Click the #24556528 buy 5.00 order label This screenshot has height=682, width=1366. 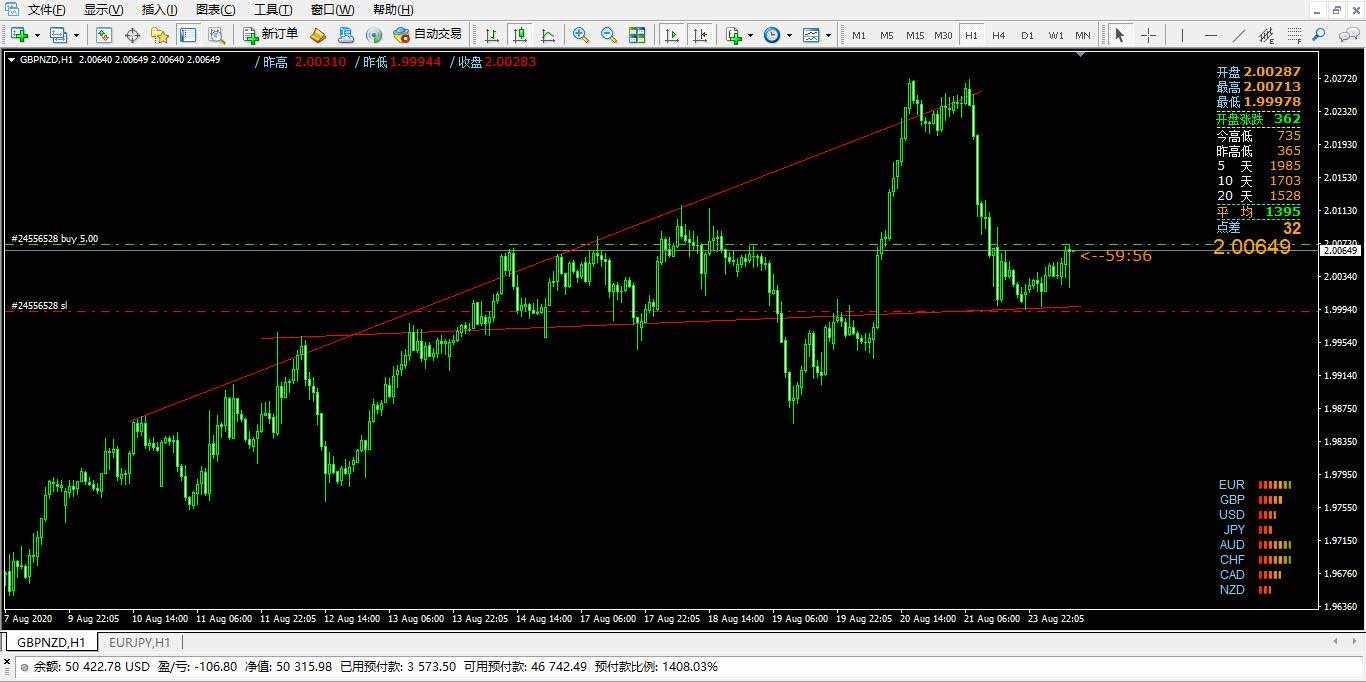54,239
